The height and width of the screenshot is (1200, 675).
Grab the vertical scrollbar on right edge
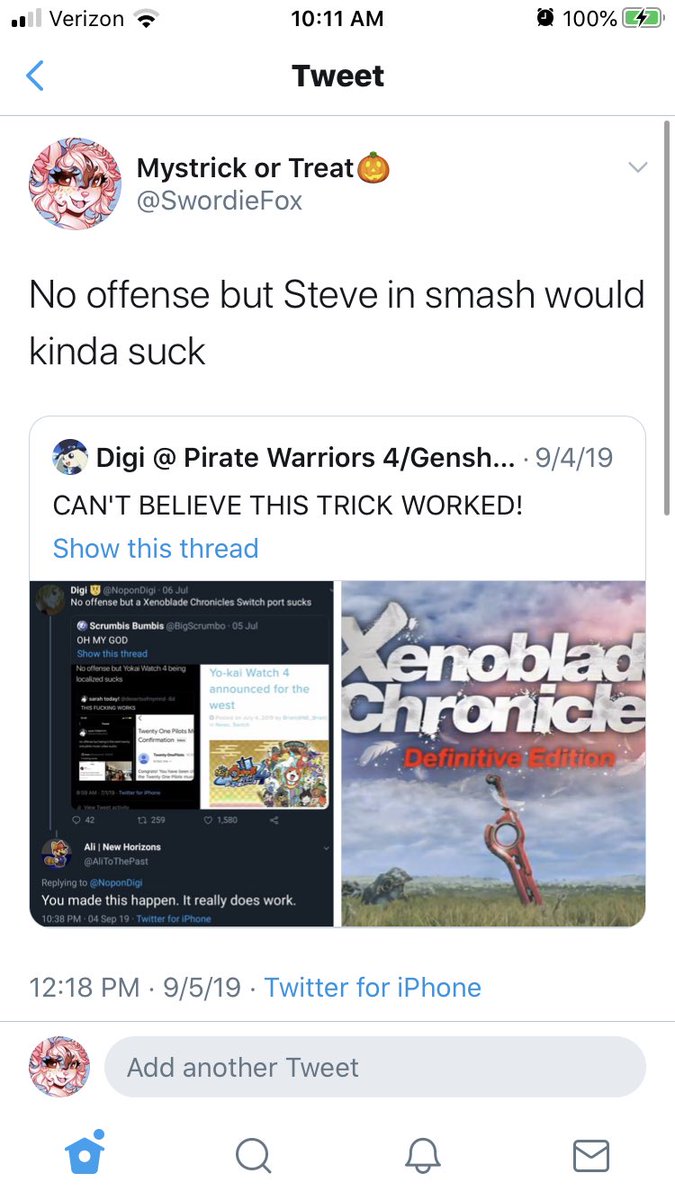click(x=669, y=318)
